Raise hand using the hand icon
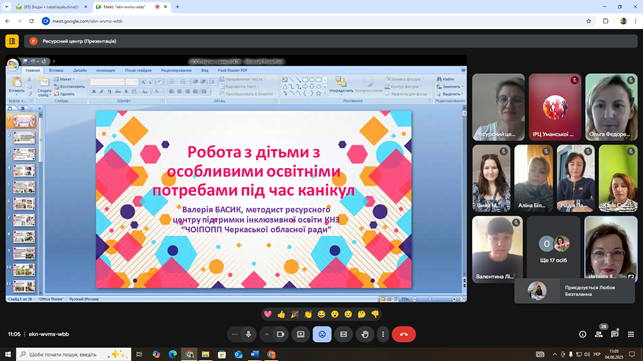Viewport: 643px width, 361px height. click(x=365, y=334)
